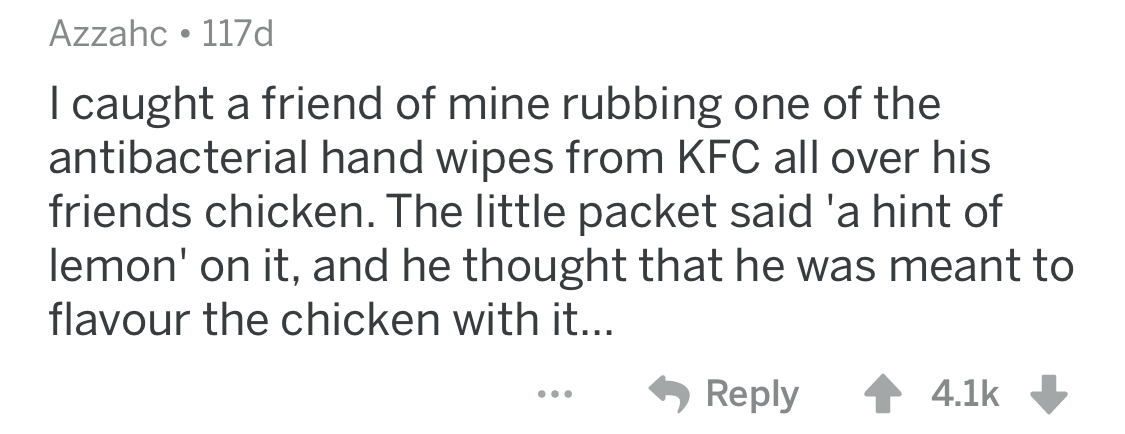Click the 4.1k vote score
1125x434 pixels.
coord(966,393)
